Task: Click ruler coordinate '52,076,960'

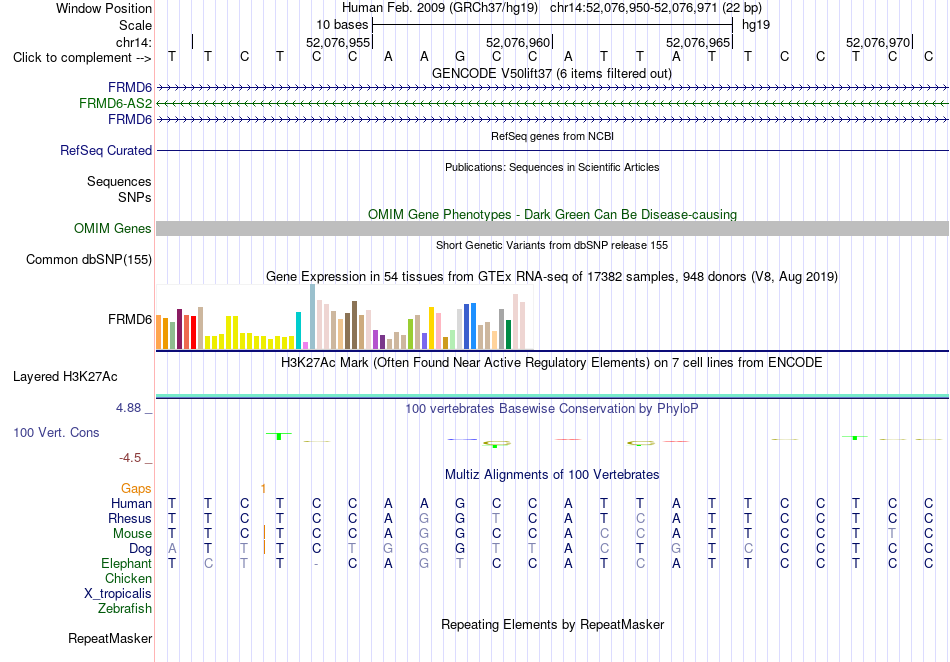Action: click(x=517, y=42)
